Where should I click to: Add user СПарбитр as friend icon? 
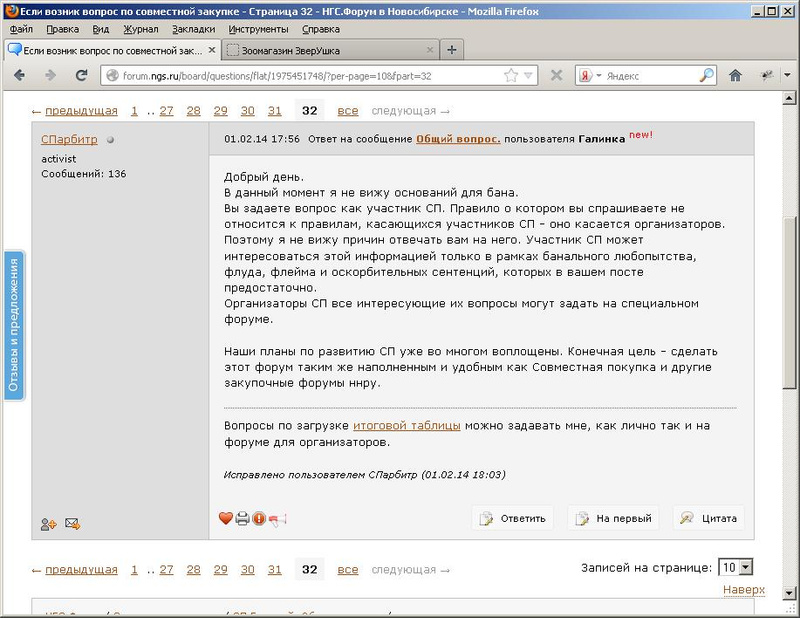tap(48, 523)
